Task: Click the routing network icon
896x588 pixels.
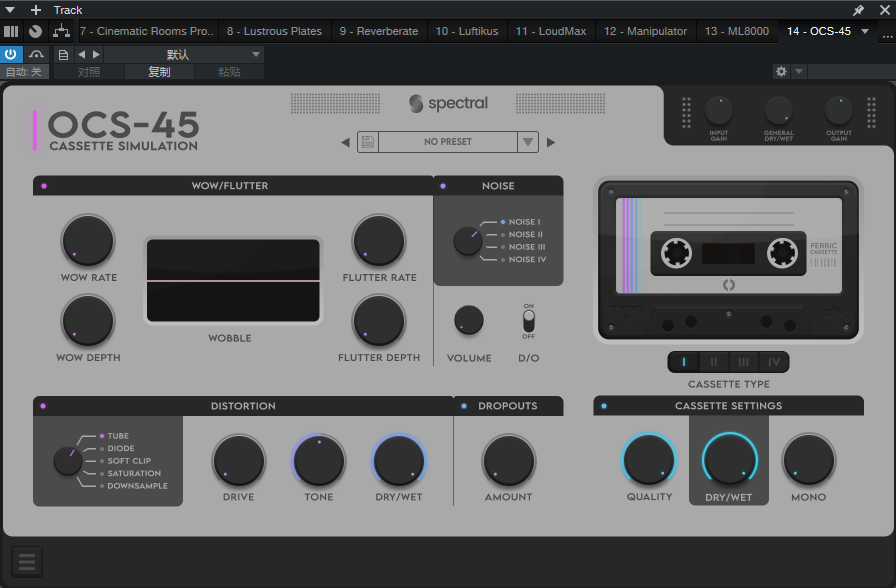Action: click(61, 31)
